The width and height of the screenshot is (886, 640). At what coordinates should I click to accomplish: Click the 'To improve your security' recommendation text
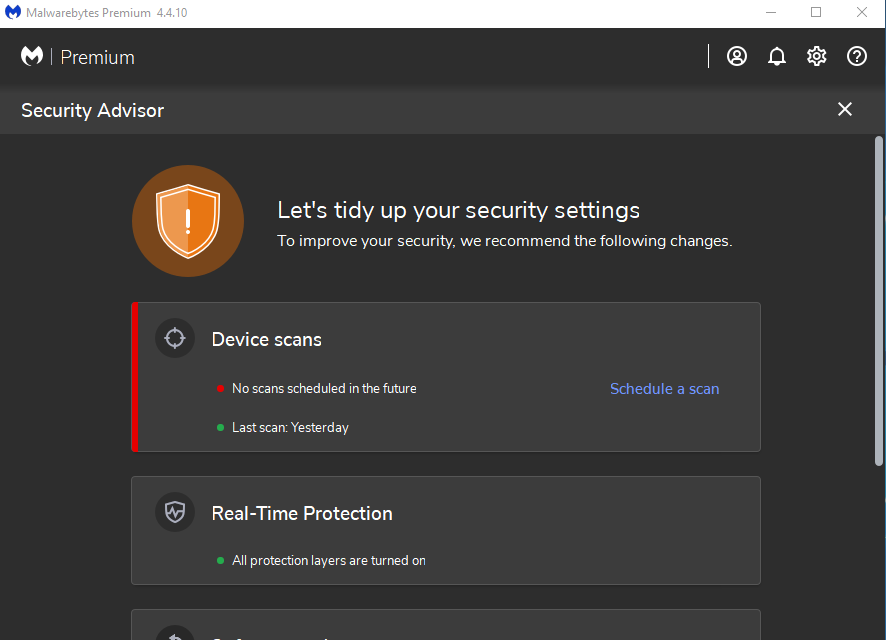[x=505, y=241]
